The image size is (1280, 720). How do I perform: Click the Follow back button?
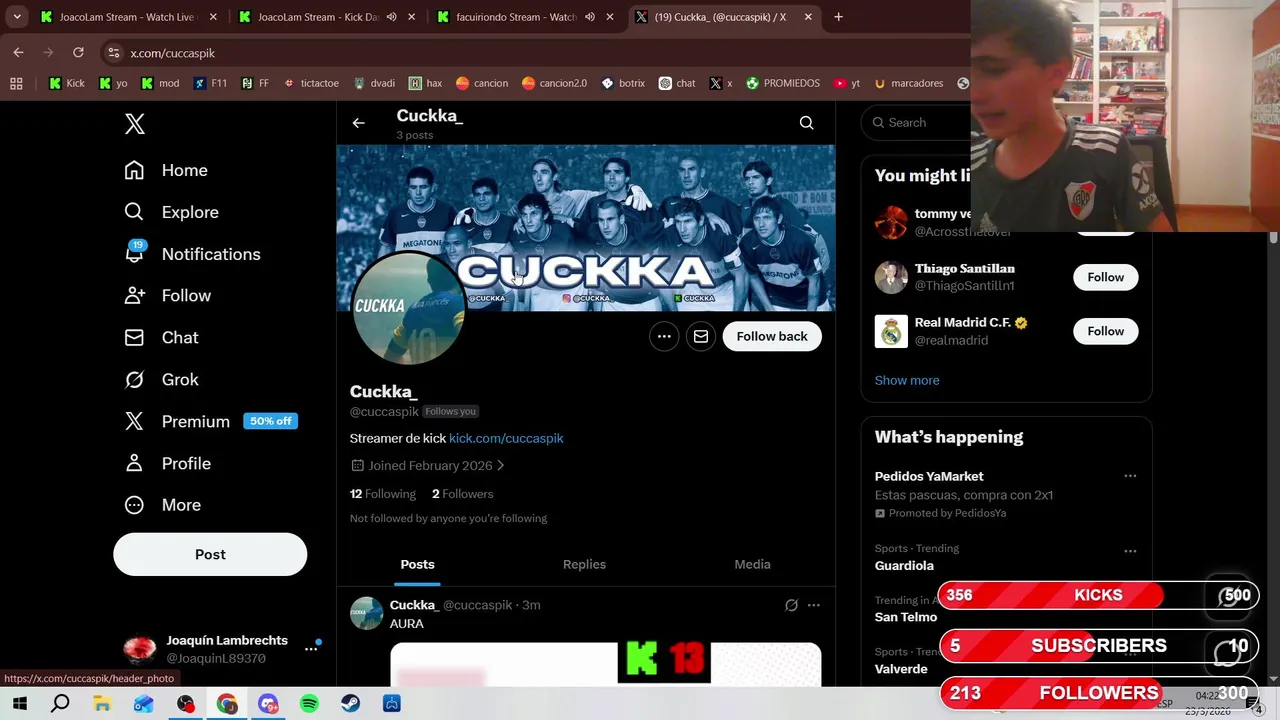[x=772, y=336]
